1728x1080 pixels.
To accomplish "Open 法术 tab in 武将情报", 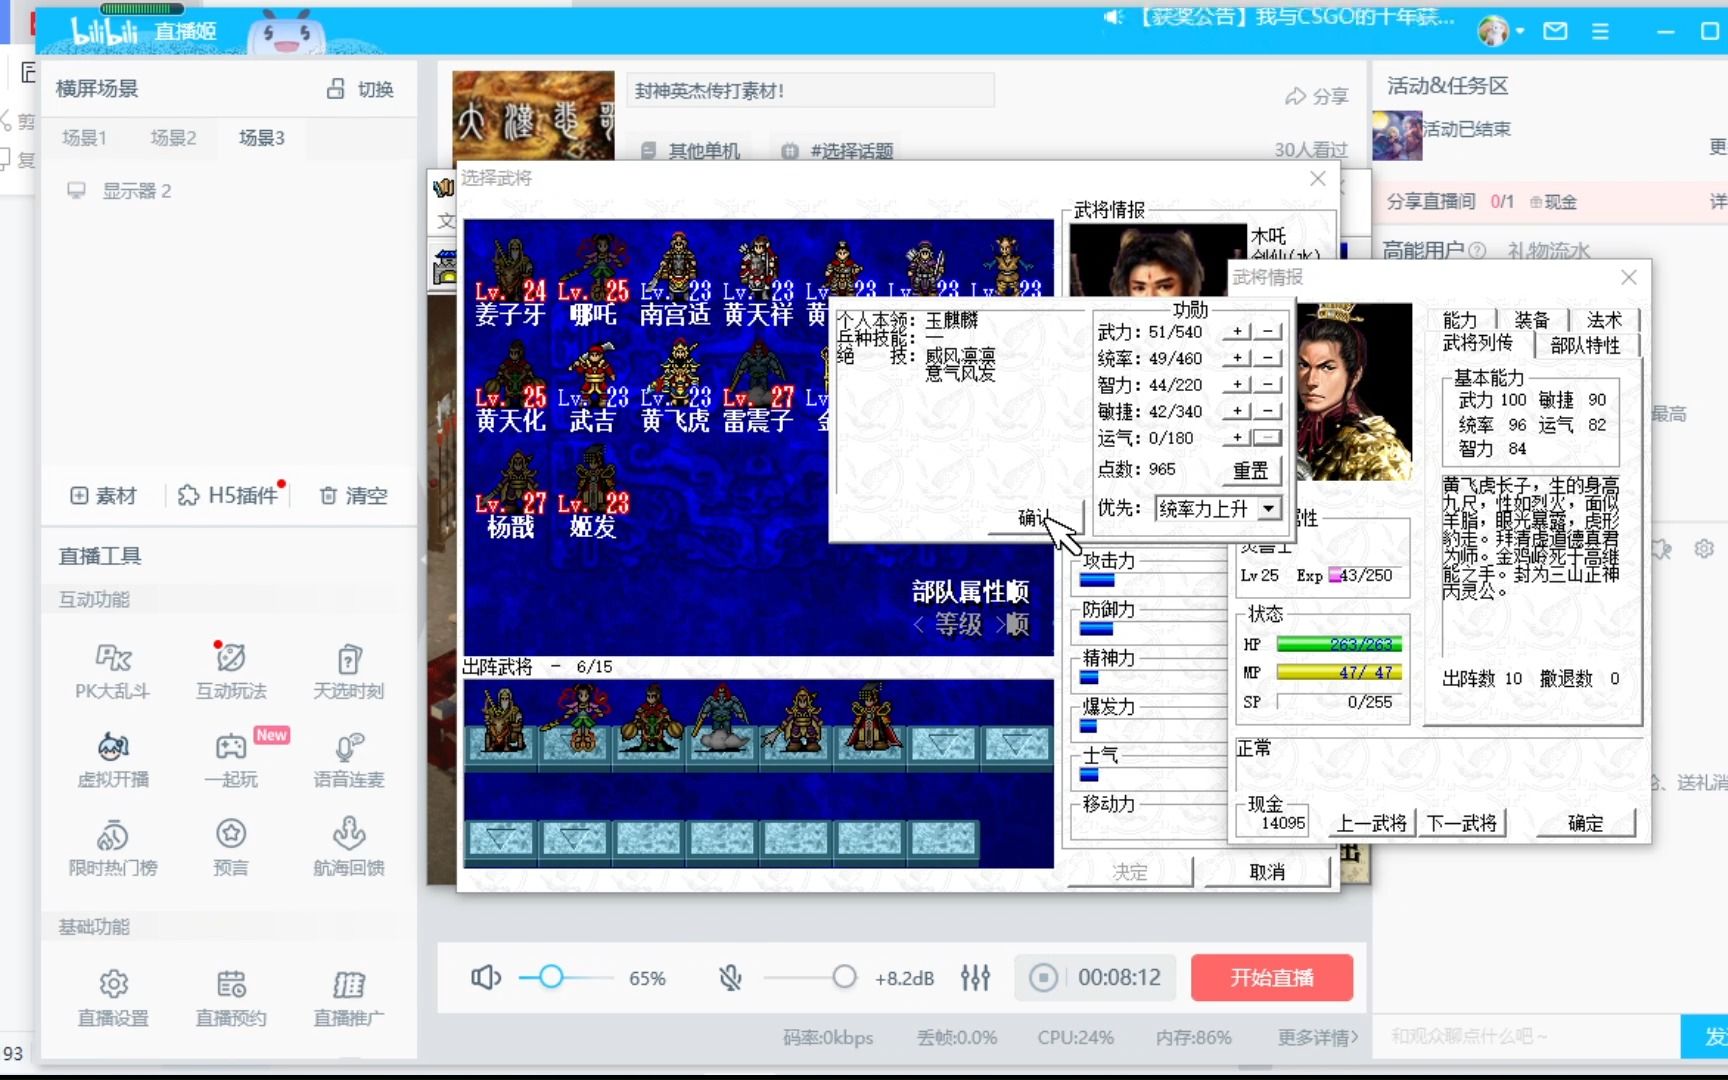I will [1603, 320].
